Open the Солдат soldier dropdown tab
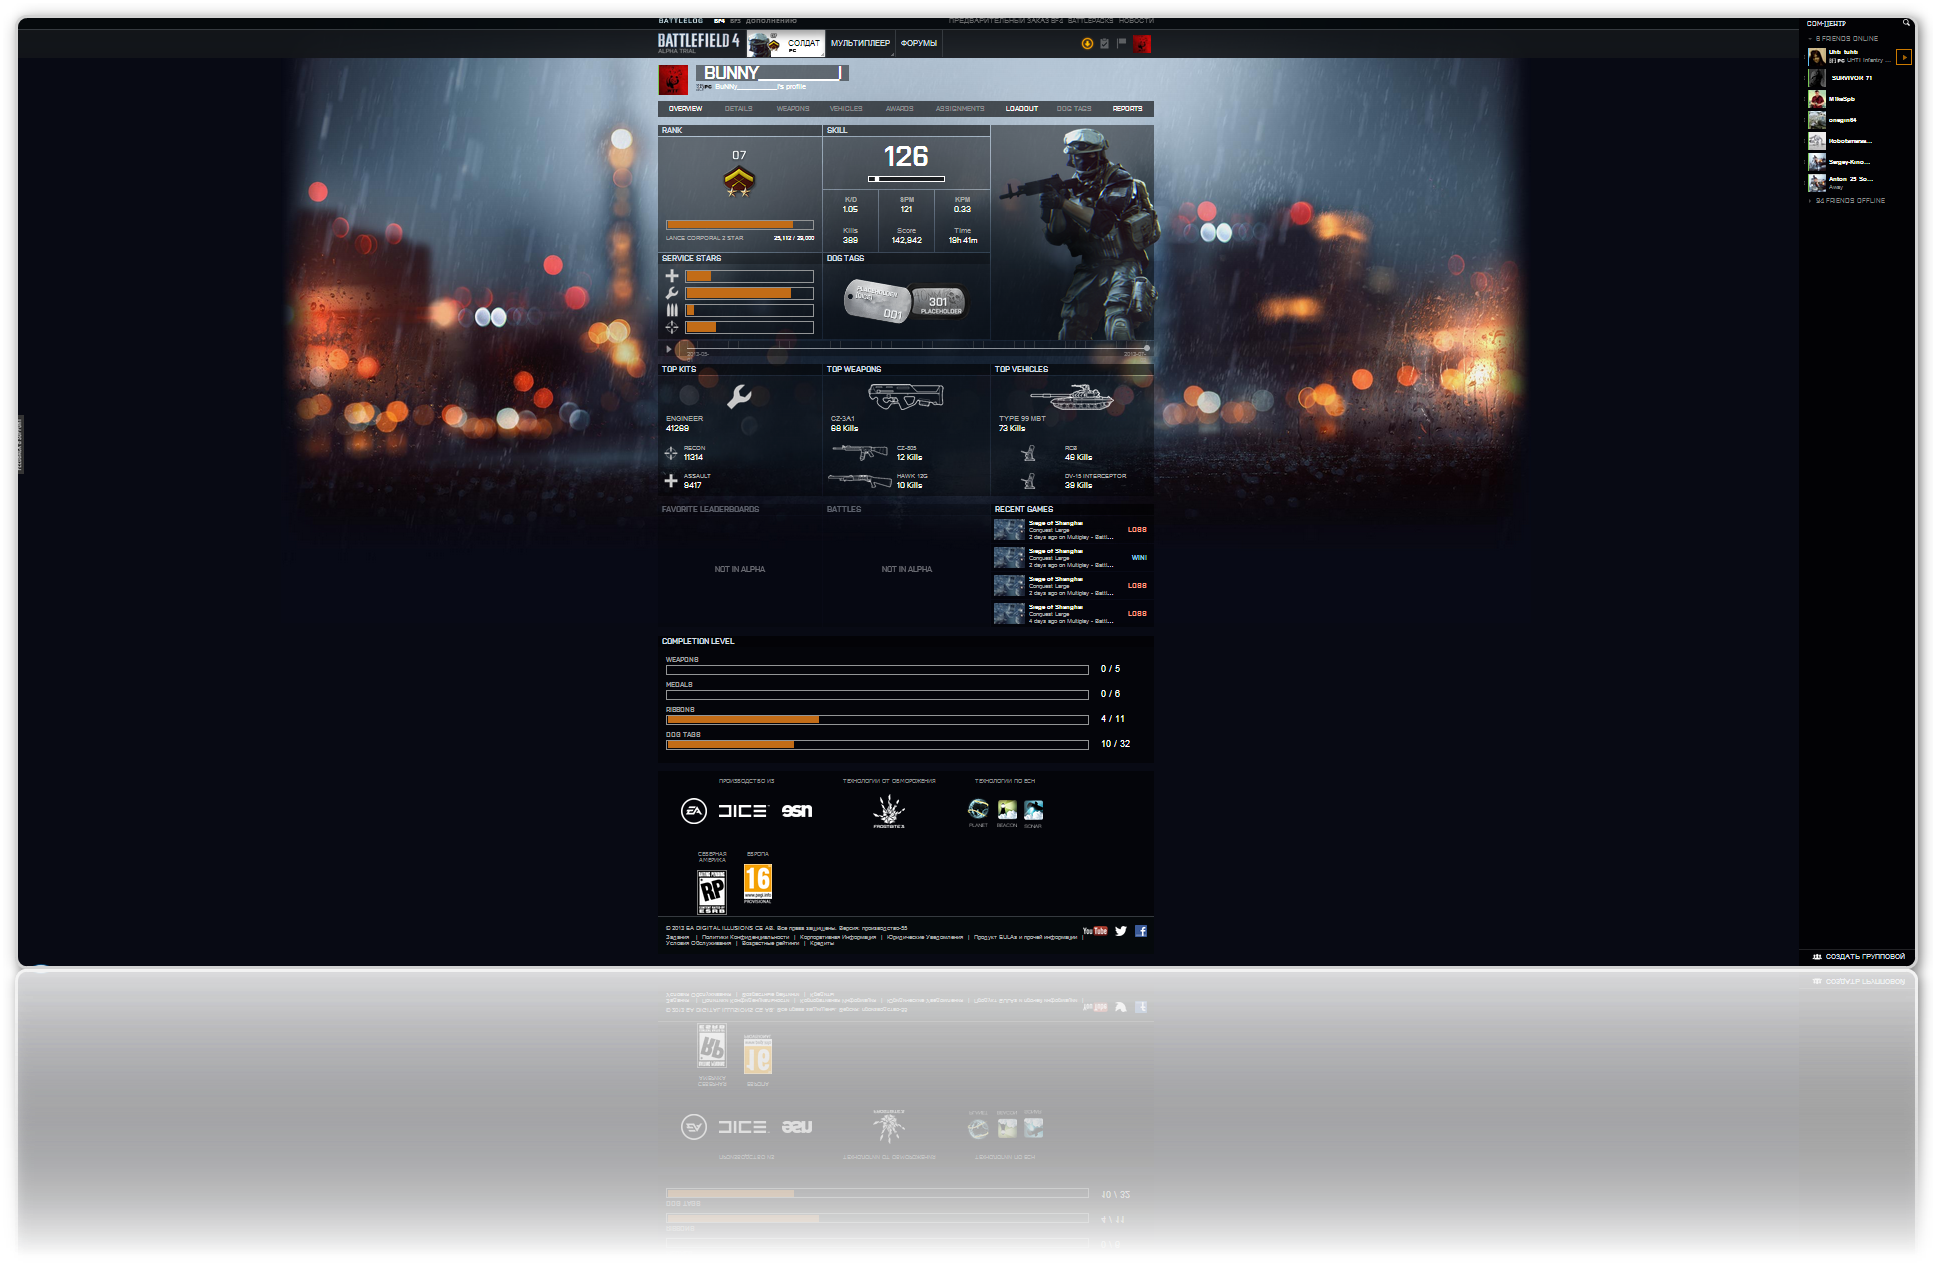The width and height of the screenshot is (1933, 1270). [x=786, y=43]
